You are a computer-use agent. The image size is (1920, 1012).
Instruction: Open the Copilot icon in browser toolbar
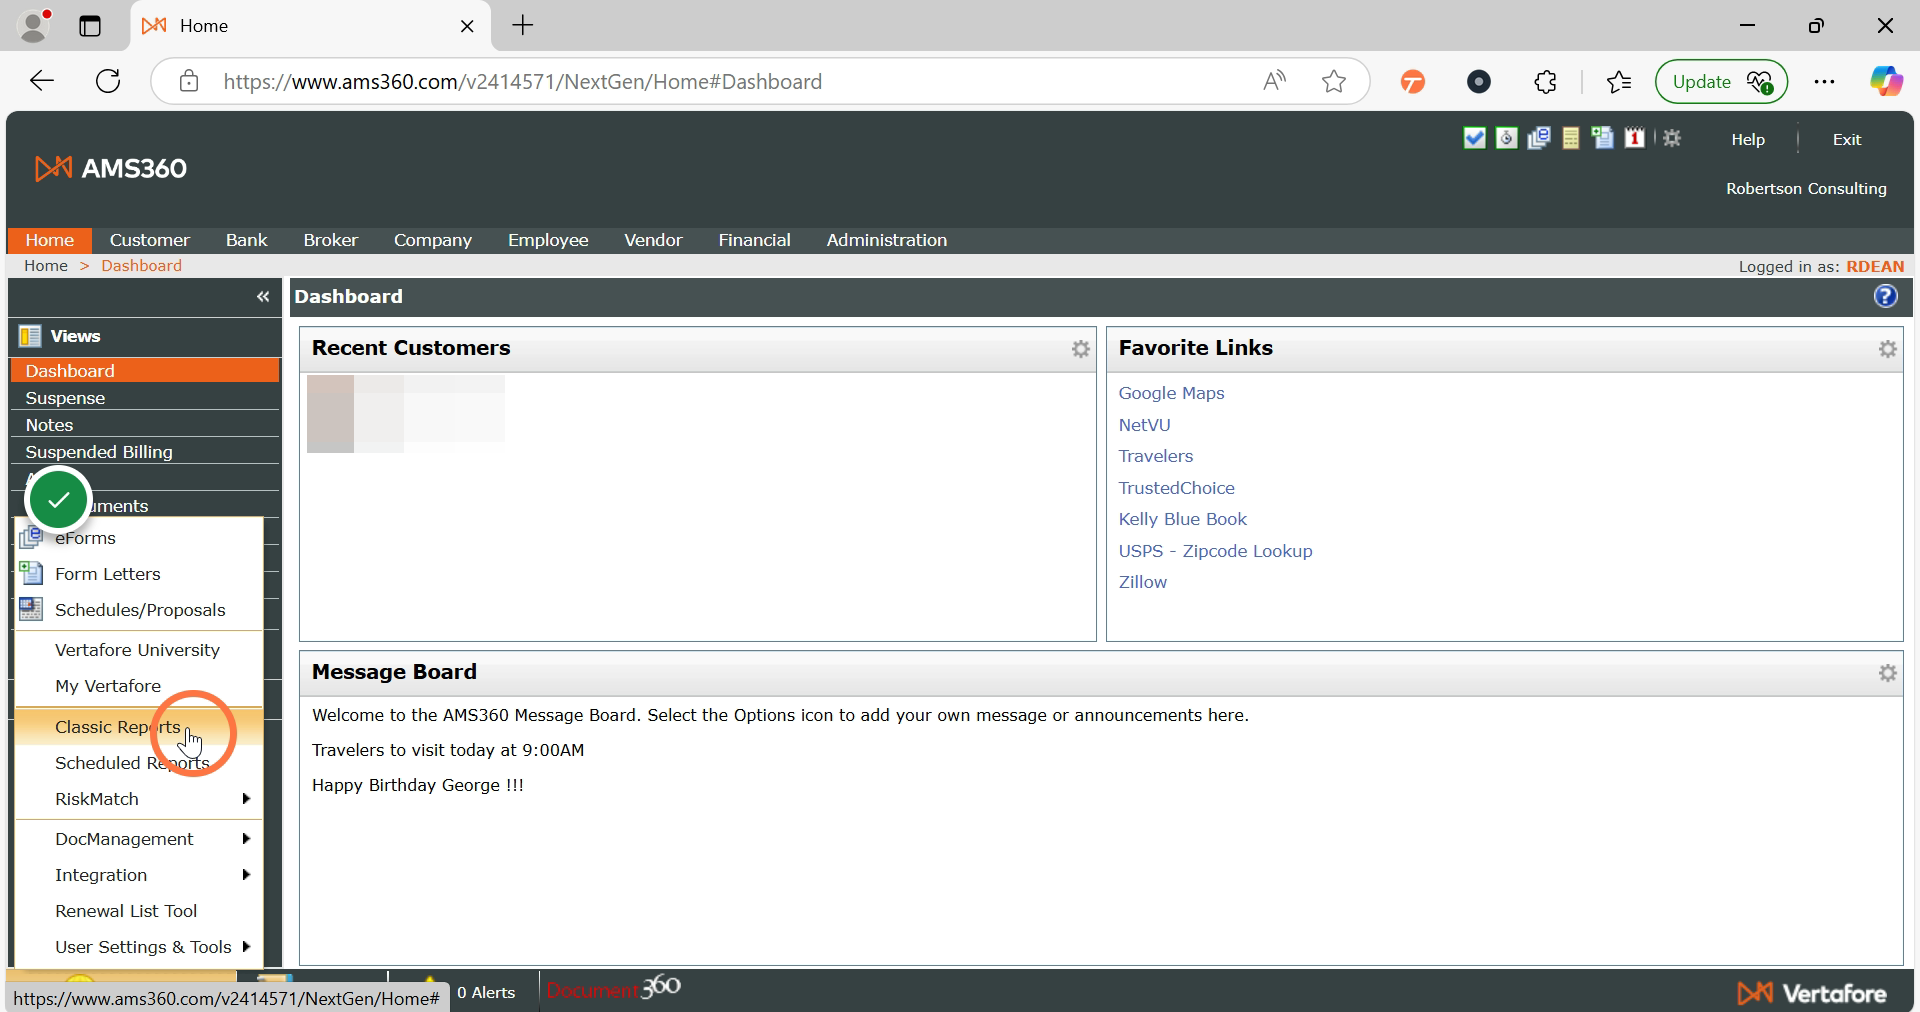coord(1887,81)
